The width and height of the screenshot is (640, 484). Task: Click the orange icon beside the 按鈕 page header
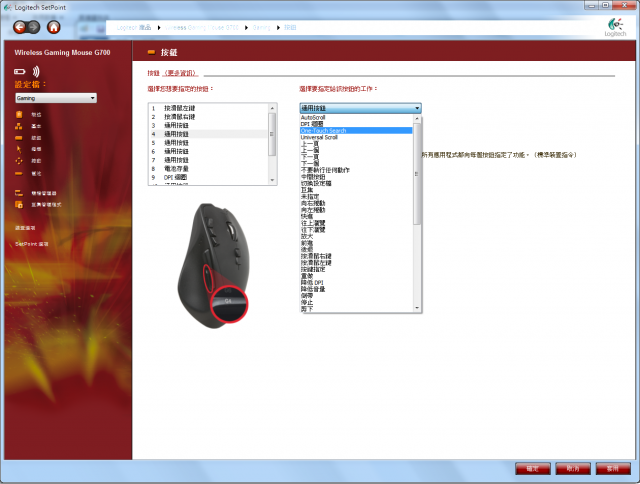tap(151, 52)
